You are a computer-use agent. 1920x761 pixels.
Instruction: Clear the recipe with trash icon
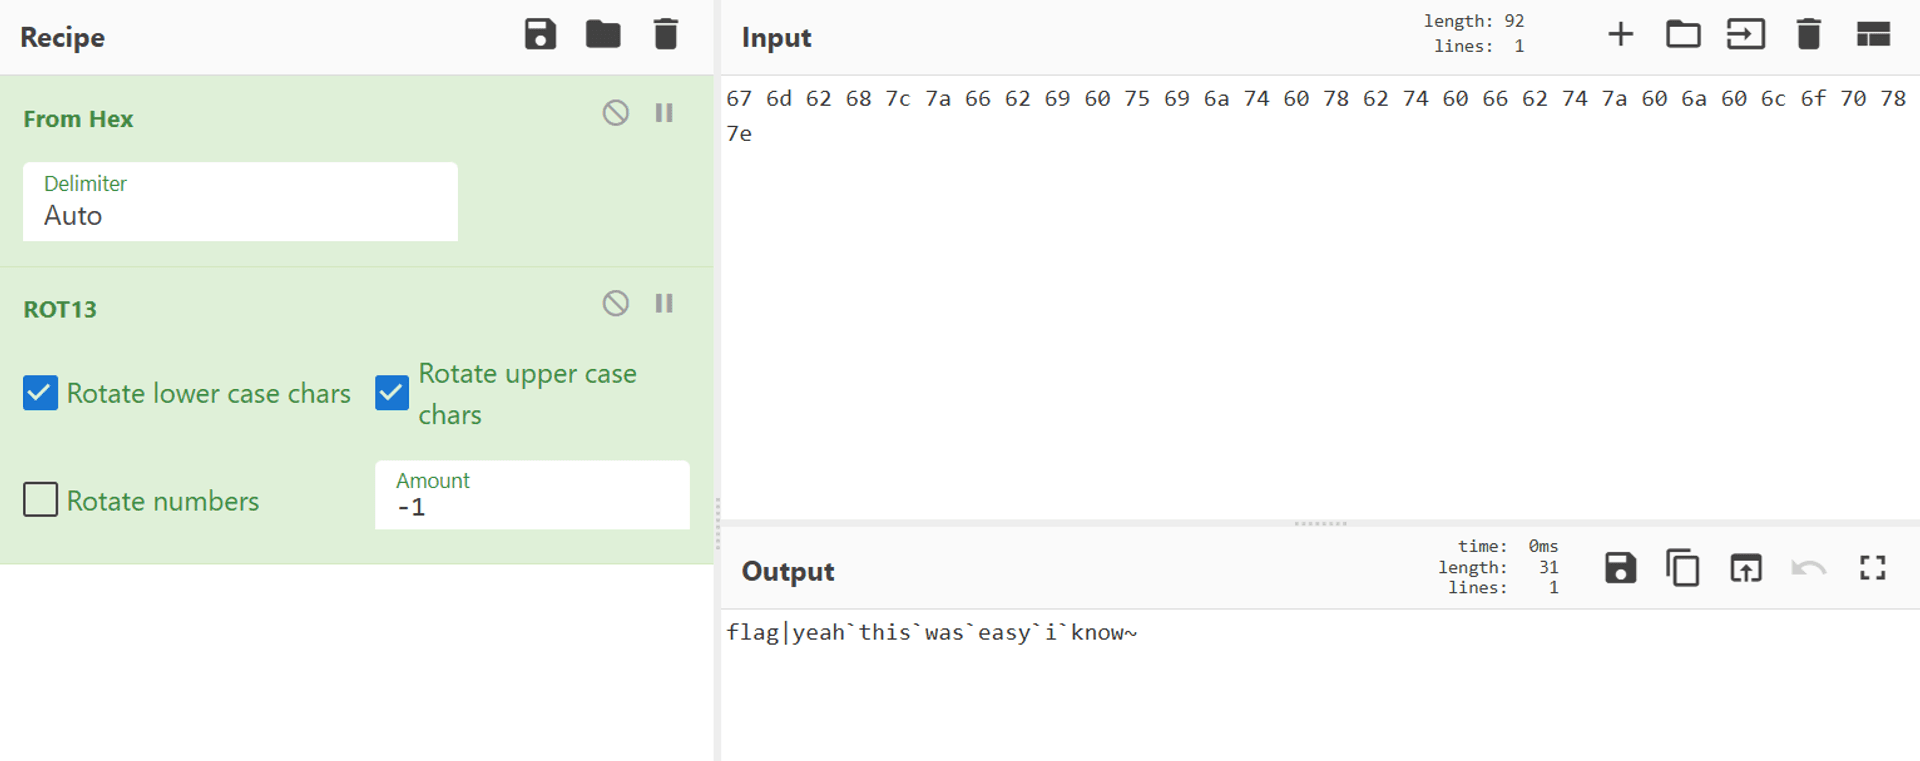click(x=666, y=35)
